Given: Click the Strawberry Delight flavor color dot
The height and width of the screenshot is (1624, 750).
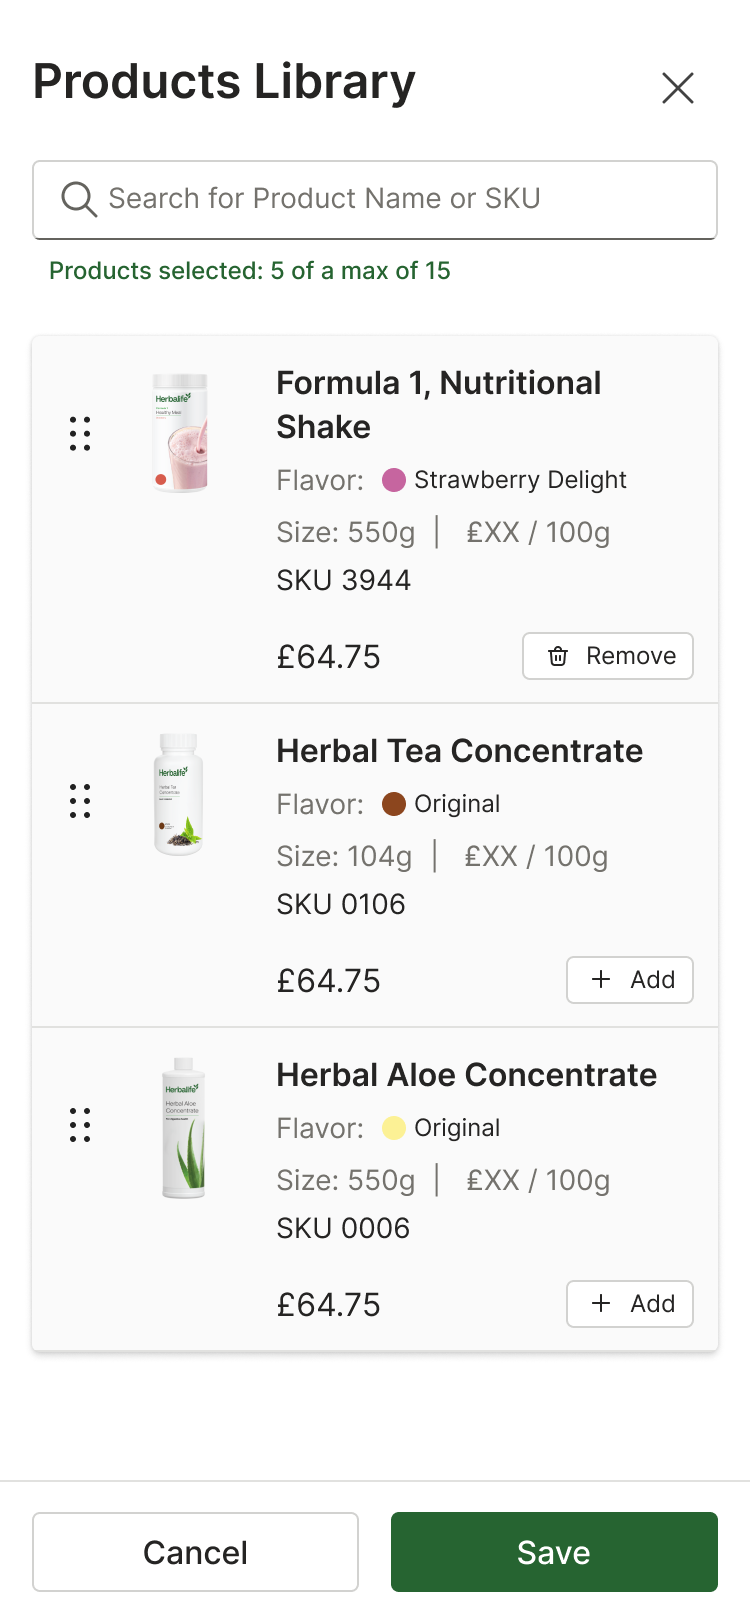Looking at the screenshot, I should (x=393, y=480).
